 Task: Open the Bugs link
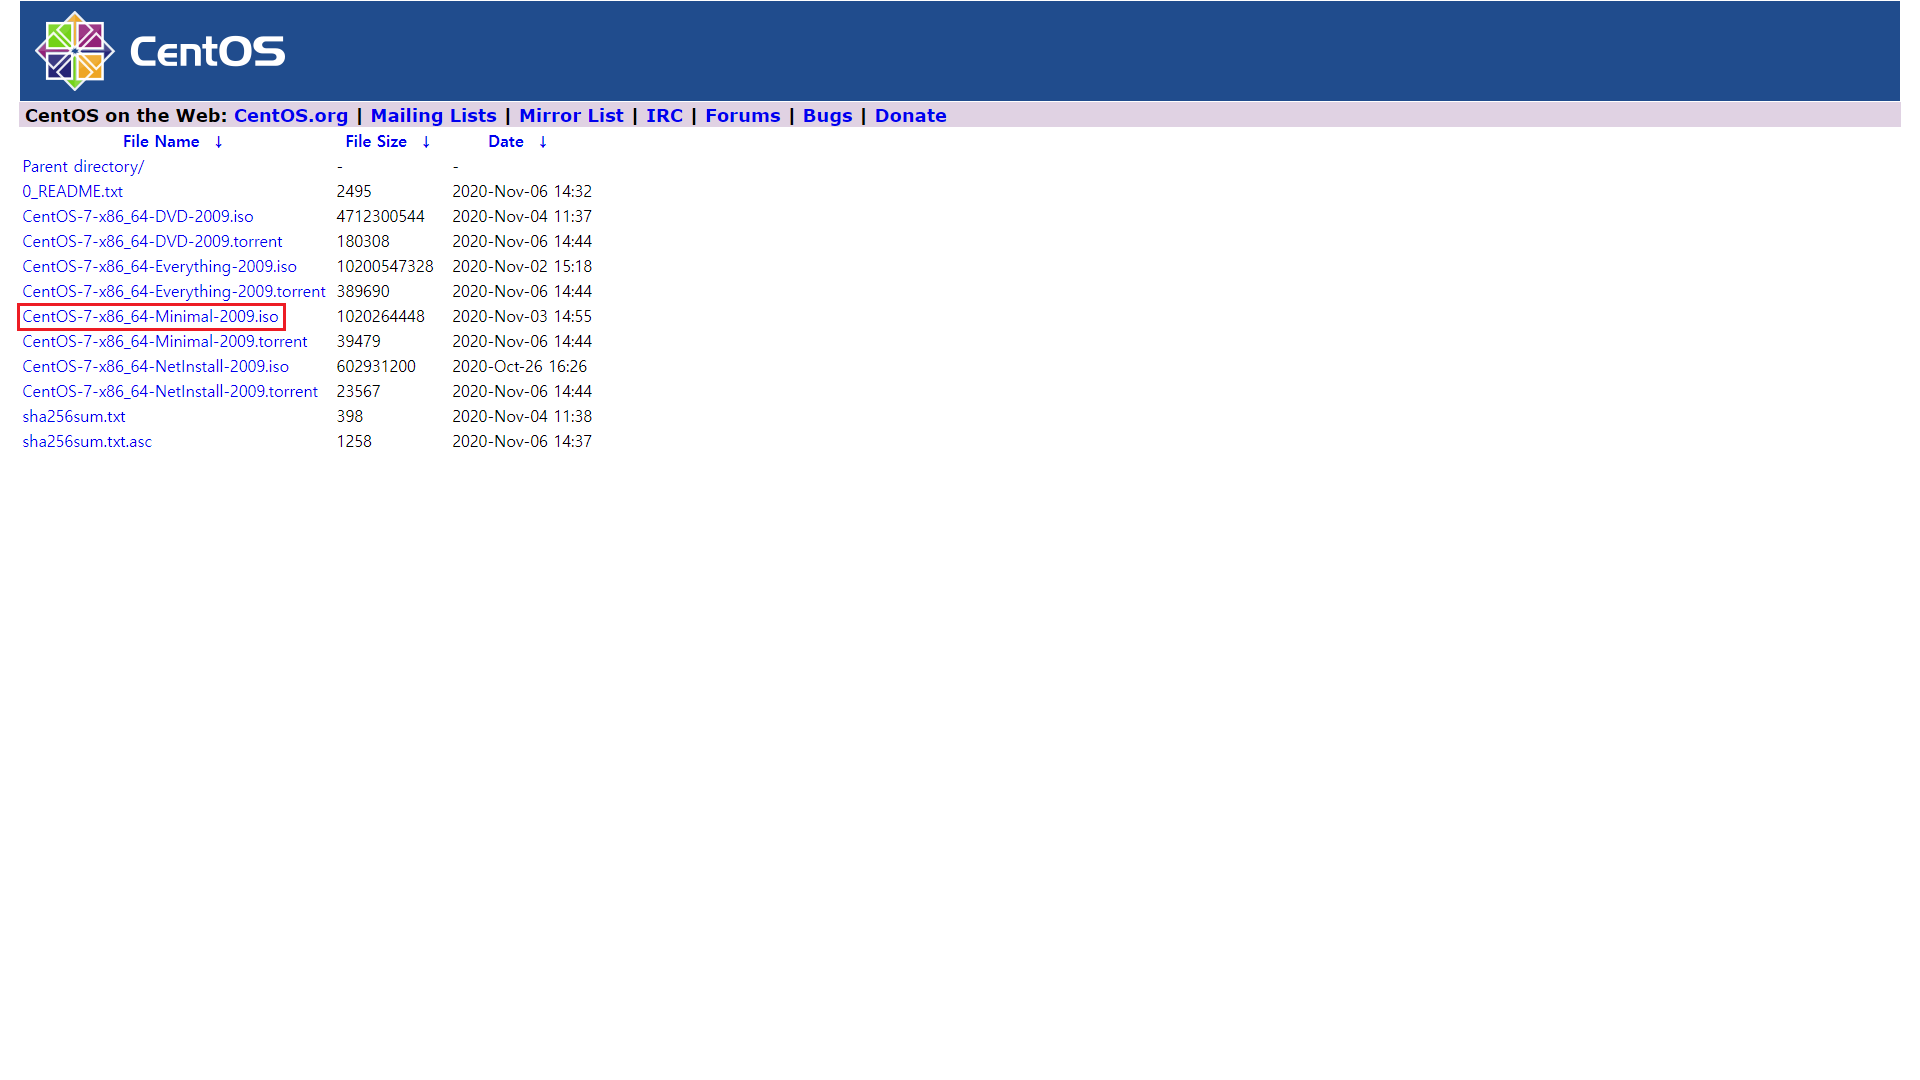coord(827,116)
